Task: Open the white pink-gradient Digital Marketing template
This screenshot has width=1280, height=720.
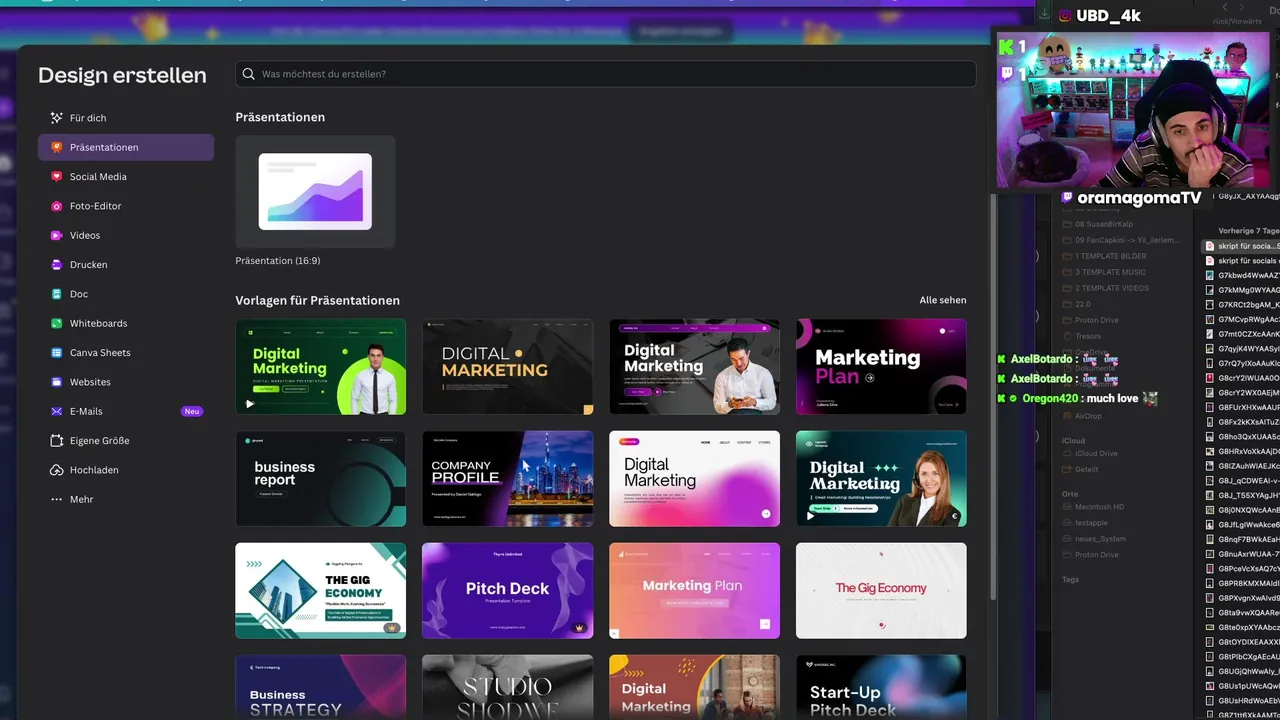Action: (x=694, y=478)
